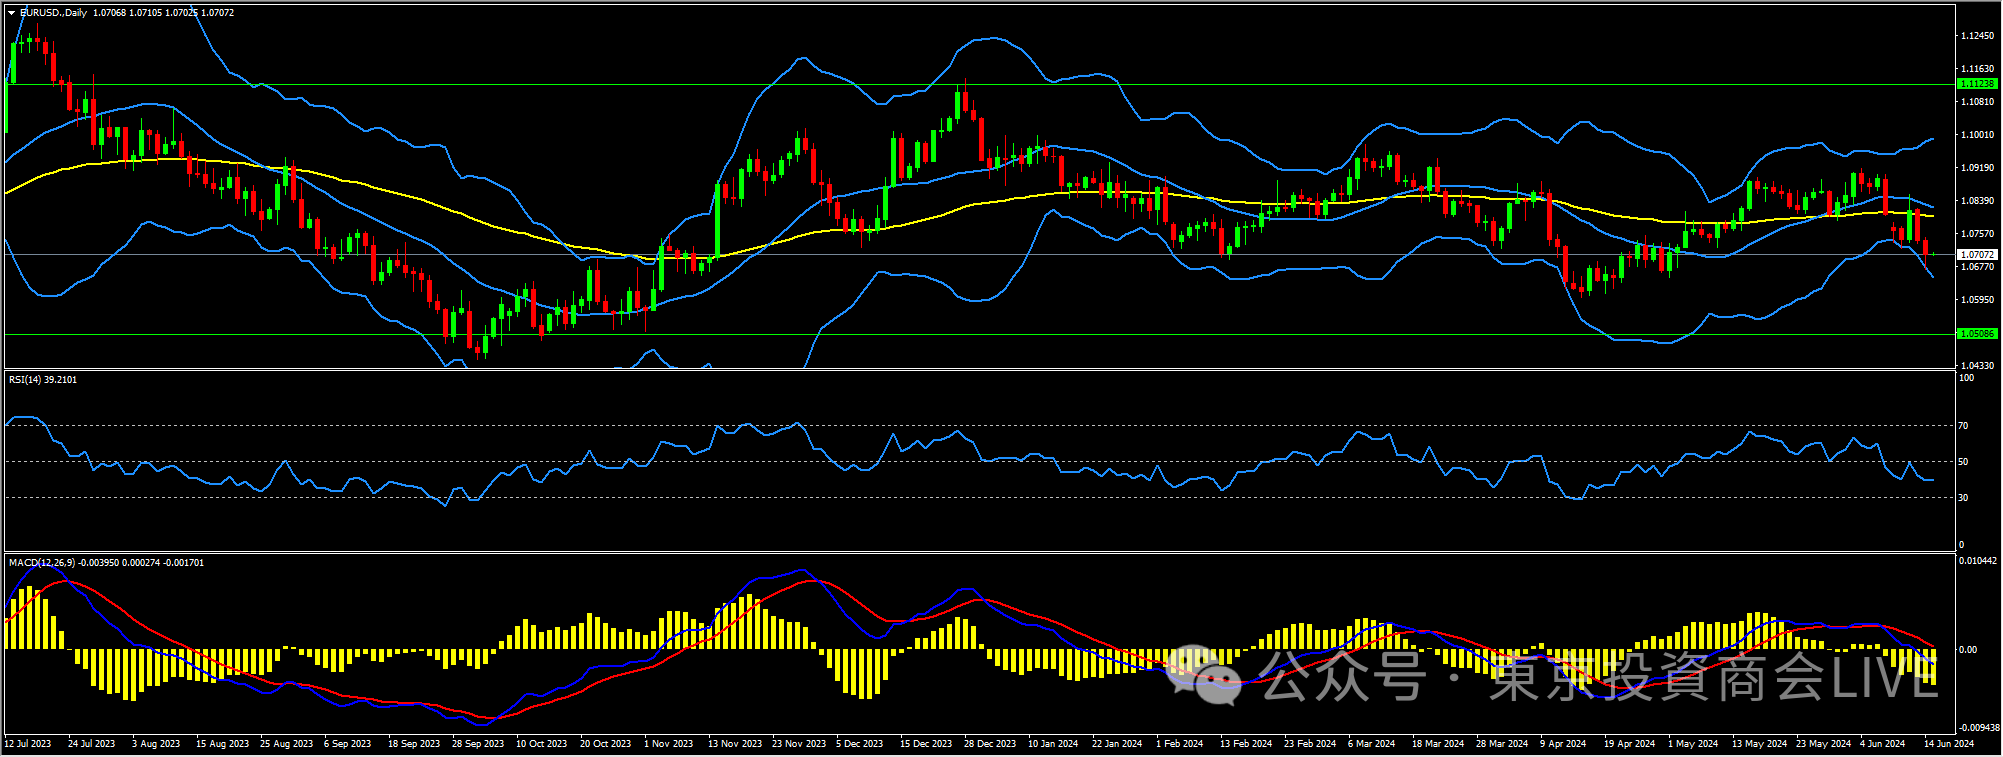This screenshot has width=2003, height=757.
Task: Click the 13 Nov 2023 date label
Action: coord(735,744)
